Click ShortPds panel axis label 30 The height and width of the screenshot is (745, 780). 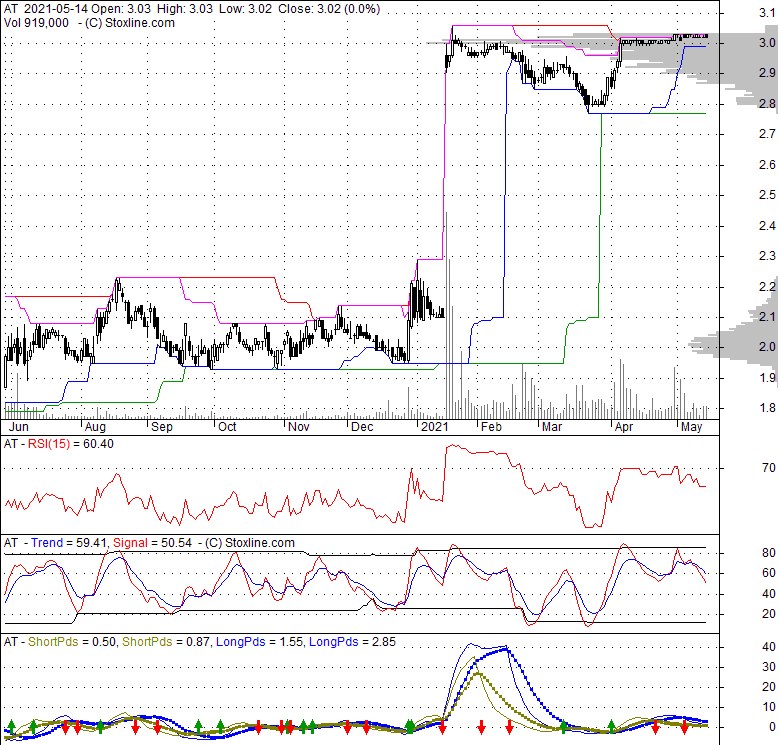point(769,667)
